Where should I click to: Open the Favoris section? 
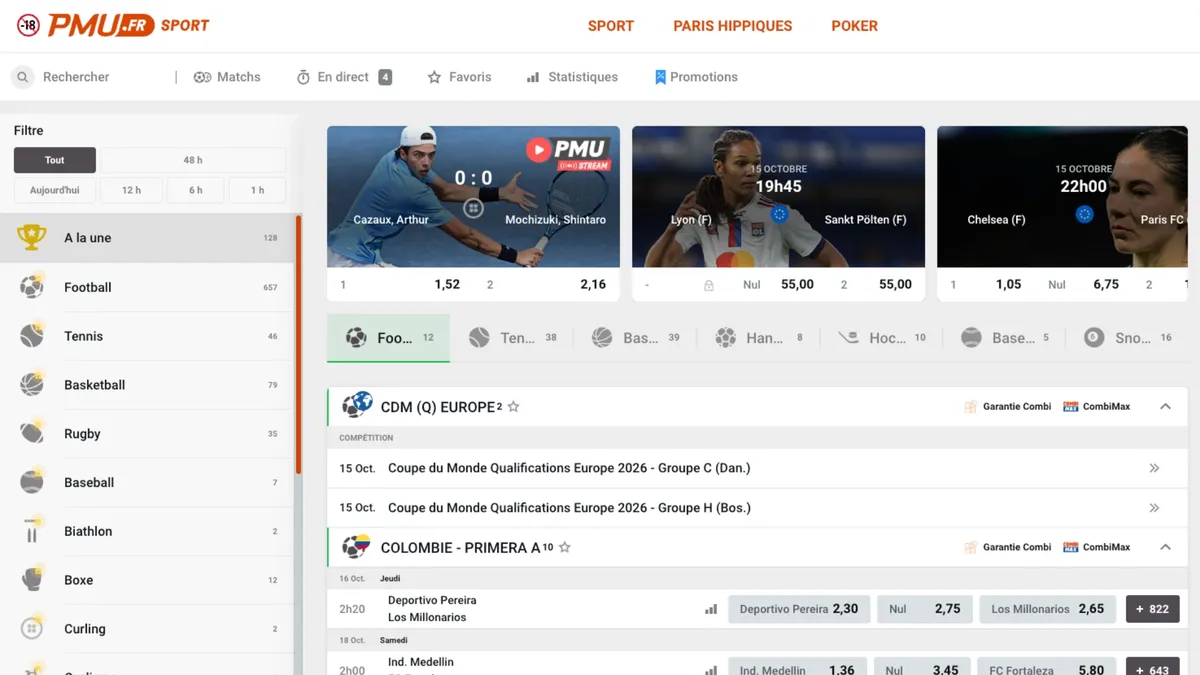pos(459,77)
